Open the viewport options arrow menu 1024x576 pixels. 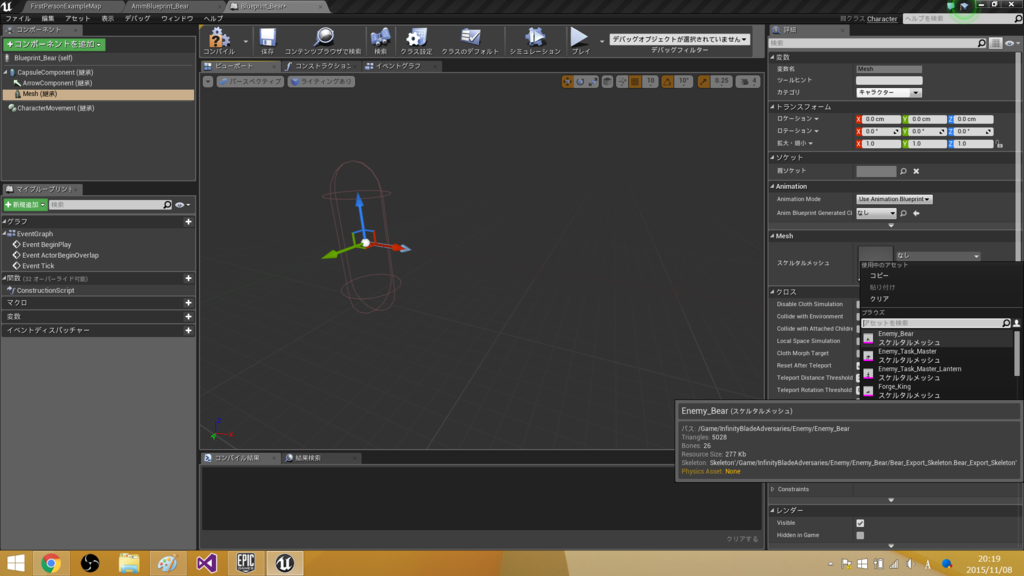click(x=208, y=82)
